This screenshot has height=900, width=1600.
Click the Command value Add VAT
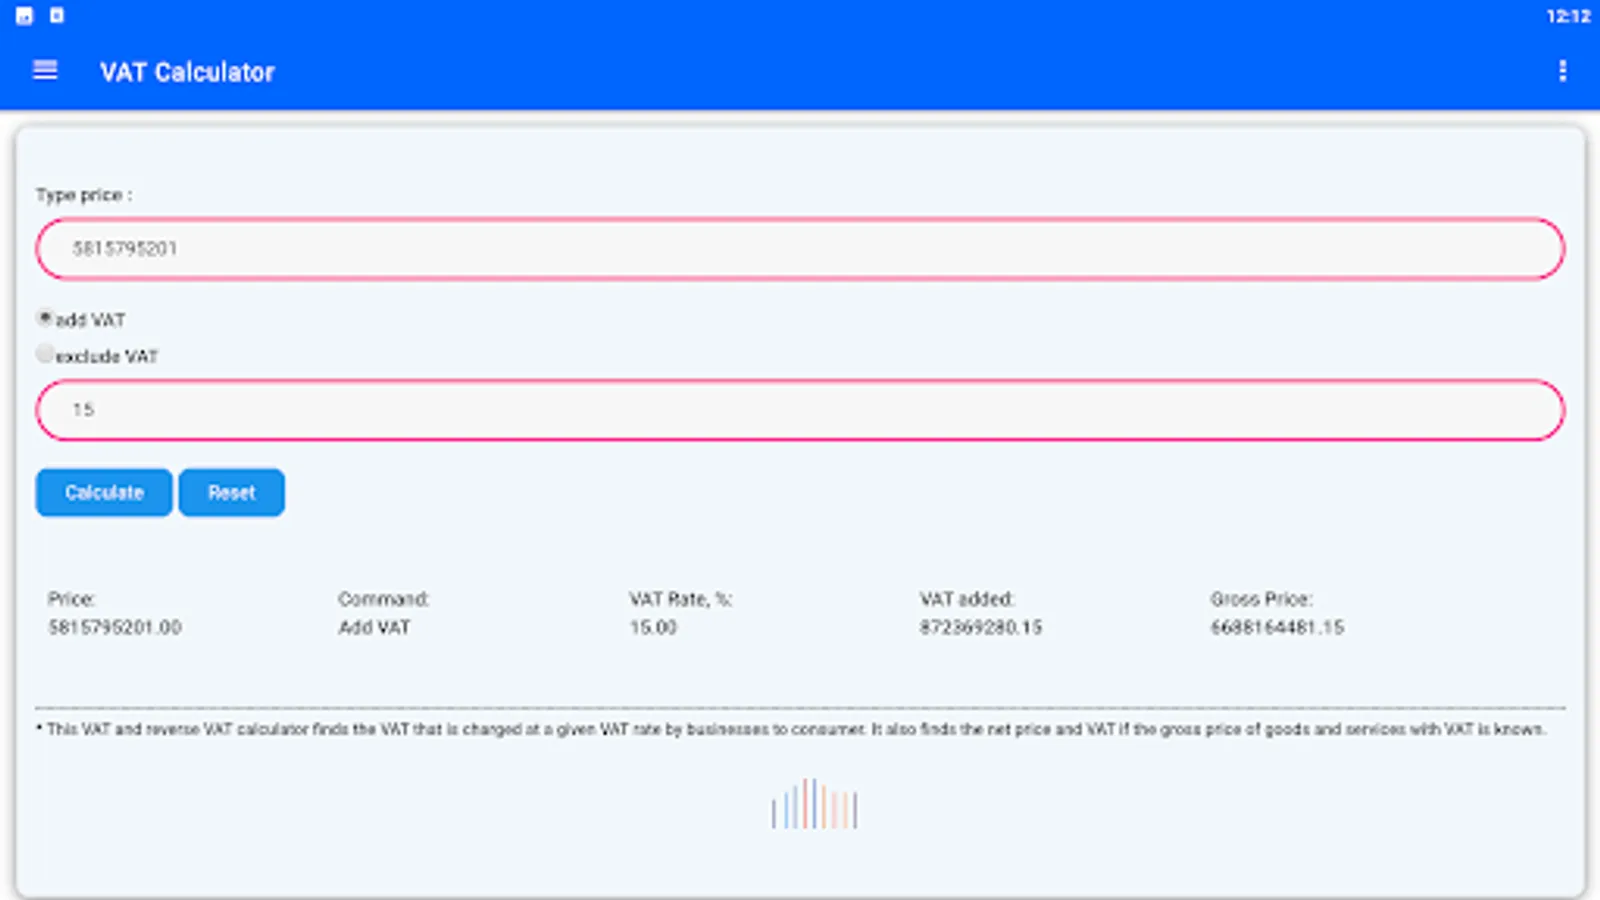click(x=374, y=628)
